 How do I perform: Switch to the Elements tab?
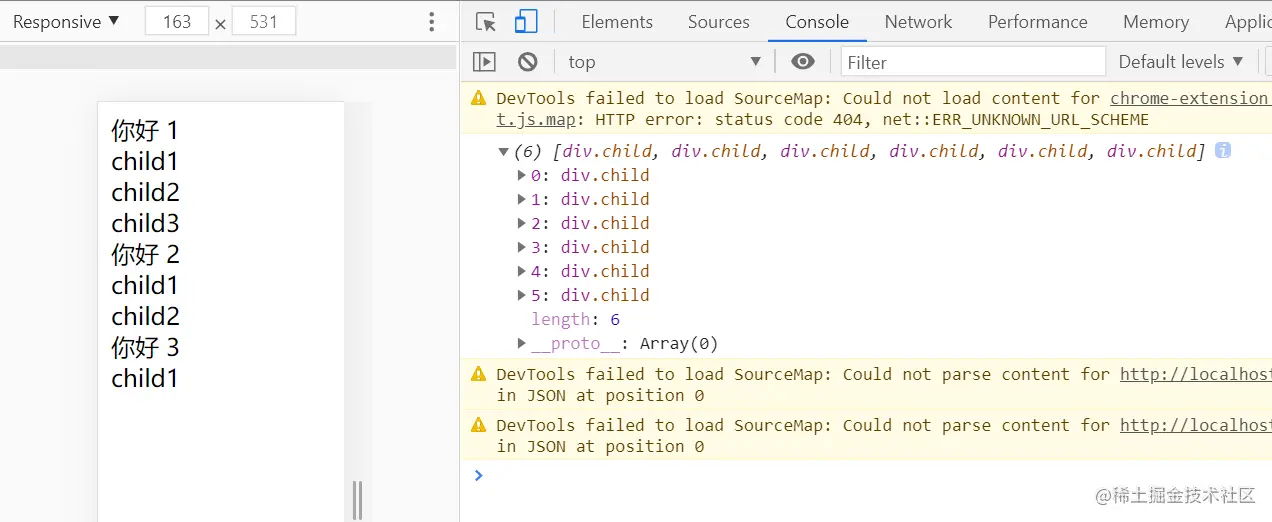pos(616,22)
